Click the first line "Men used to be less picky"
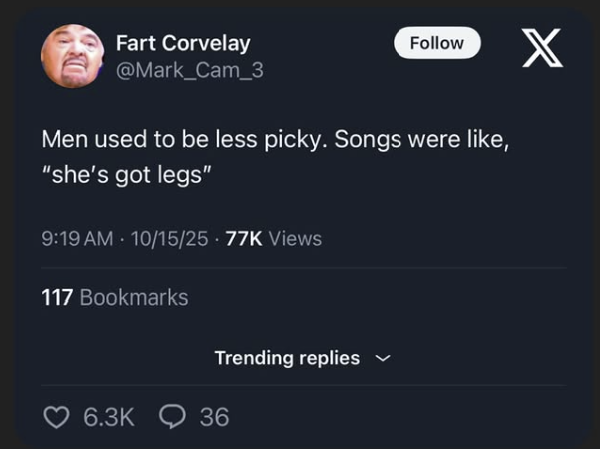Viewport: 600px width, 449px height. (183, 138)
